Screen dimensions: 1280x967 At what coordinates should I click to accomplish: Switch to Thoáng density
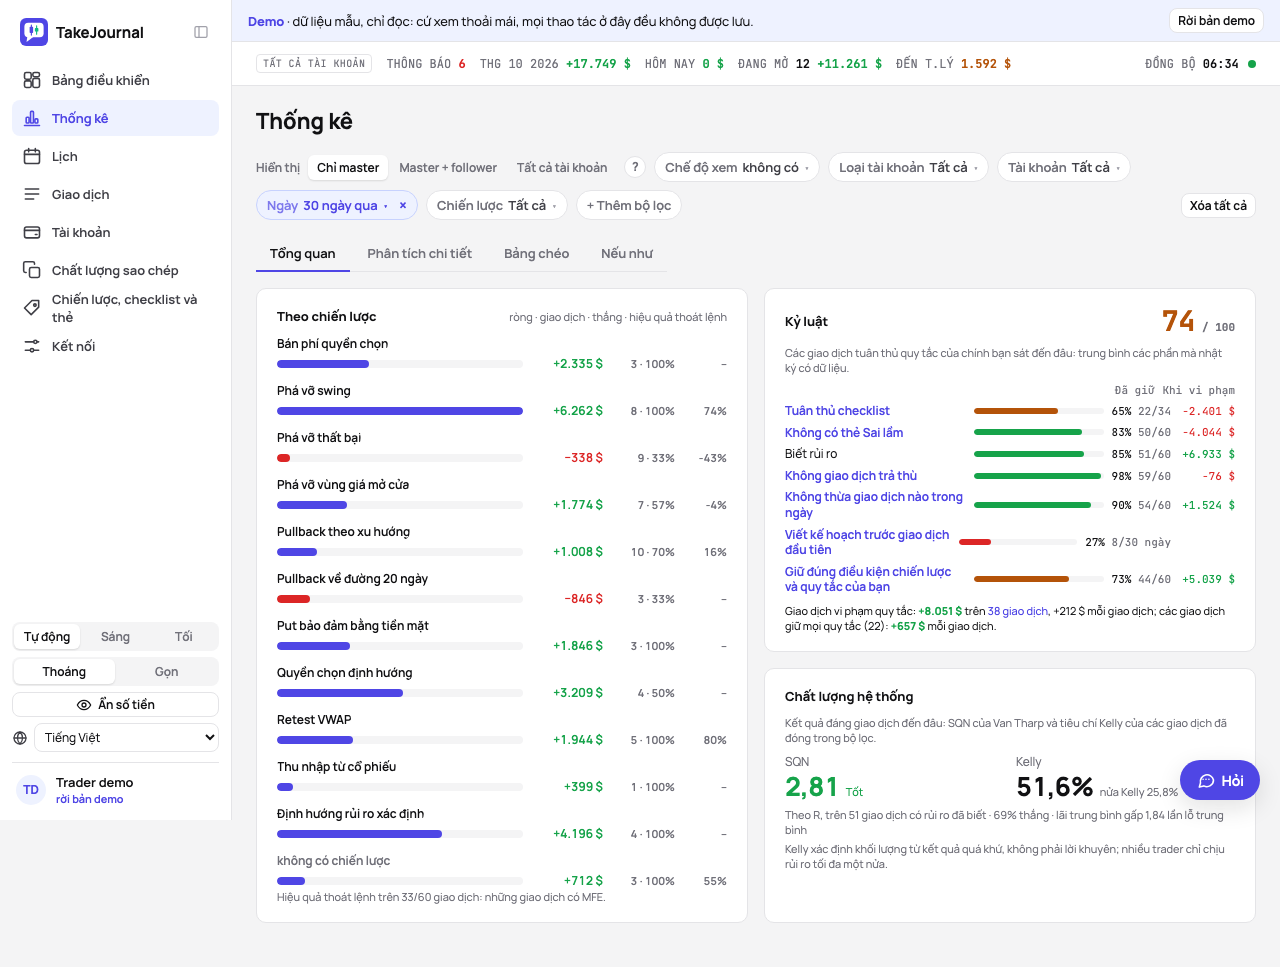[64, 672]
